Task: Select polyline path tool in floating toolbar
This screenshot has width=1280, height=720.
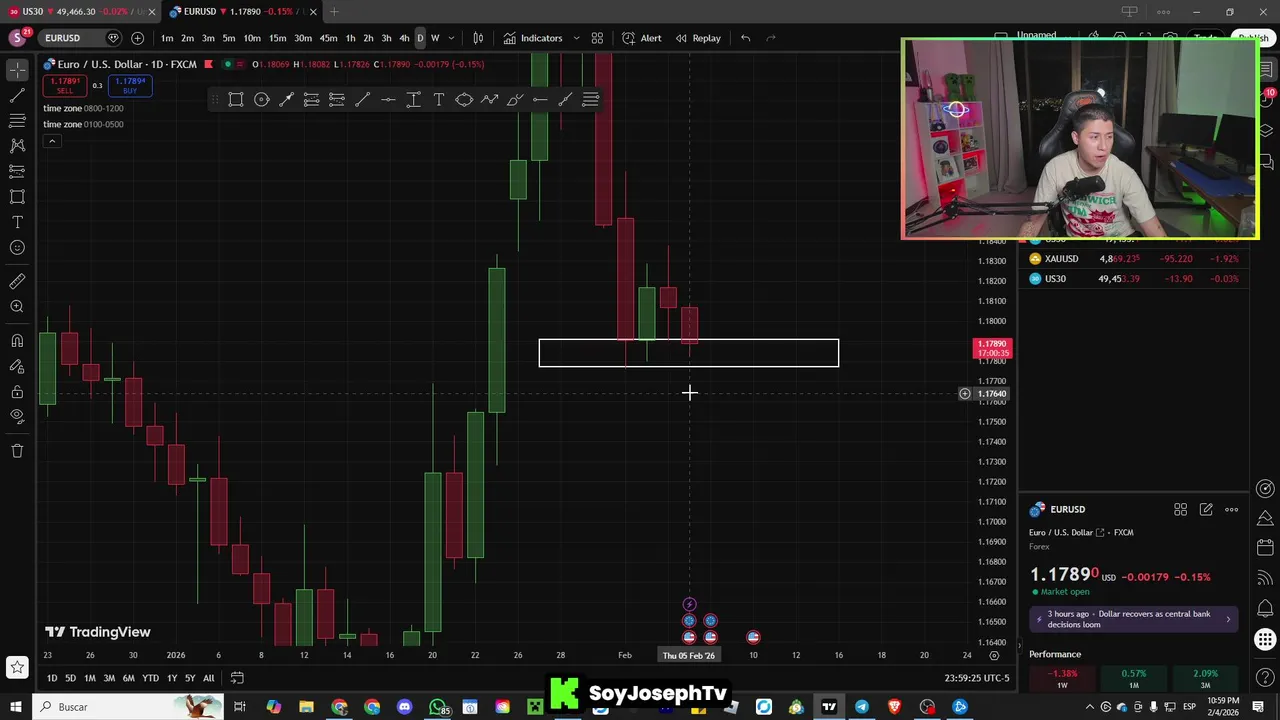Action: [x=489, y=99]
